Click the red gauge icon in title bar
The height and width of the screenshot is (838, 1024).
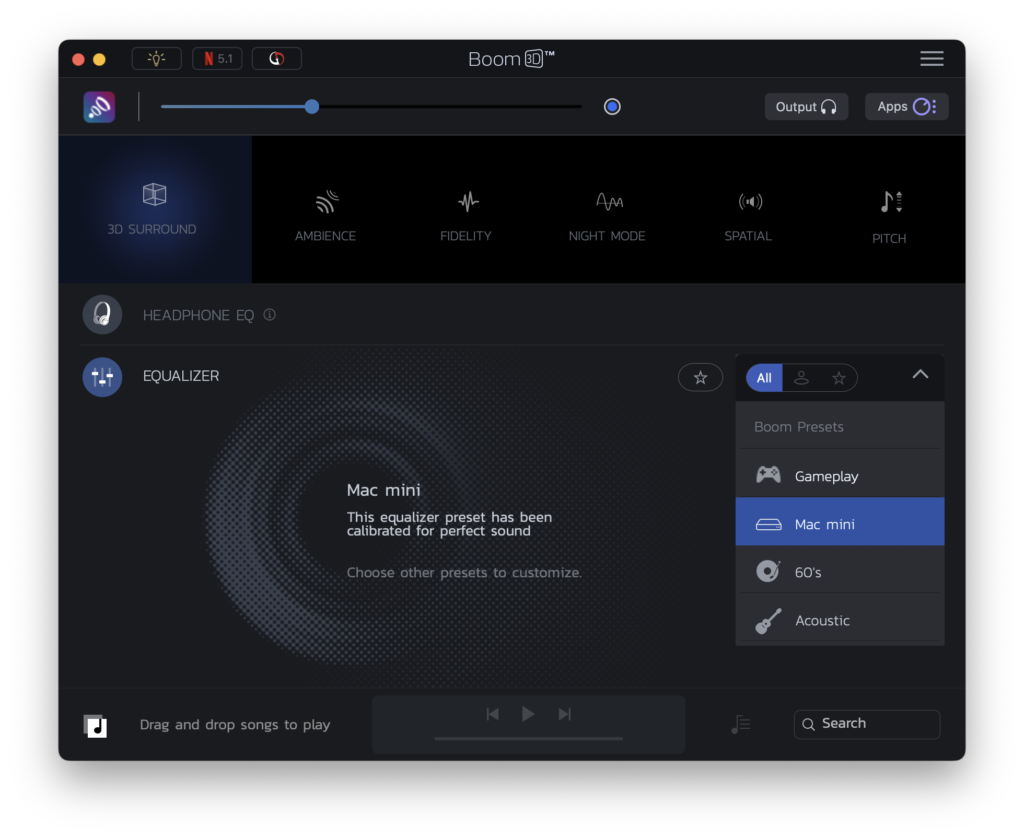[x=277, y=59]
